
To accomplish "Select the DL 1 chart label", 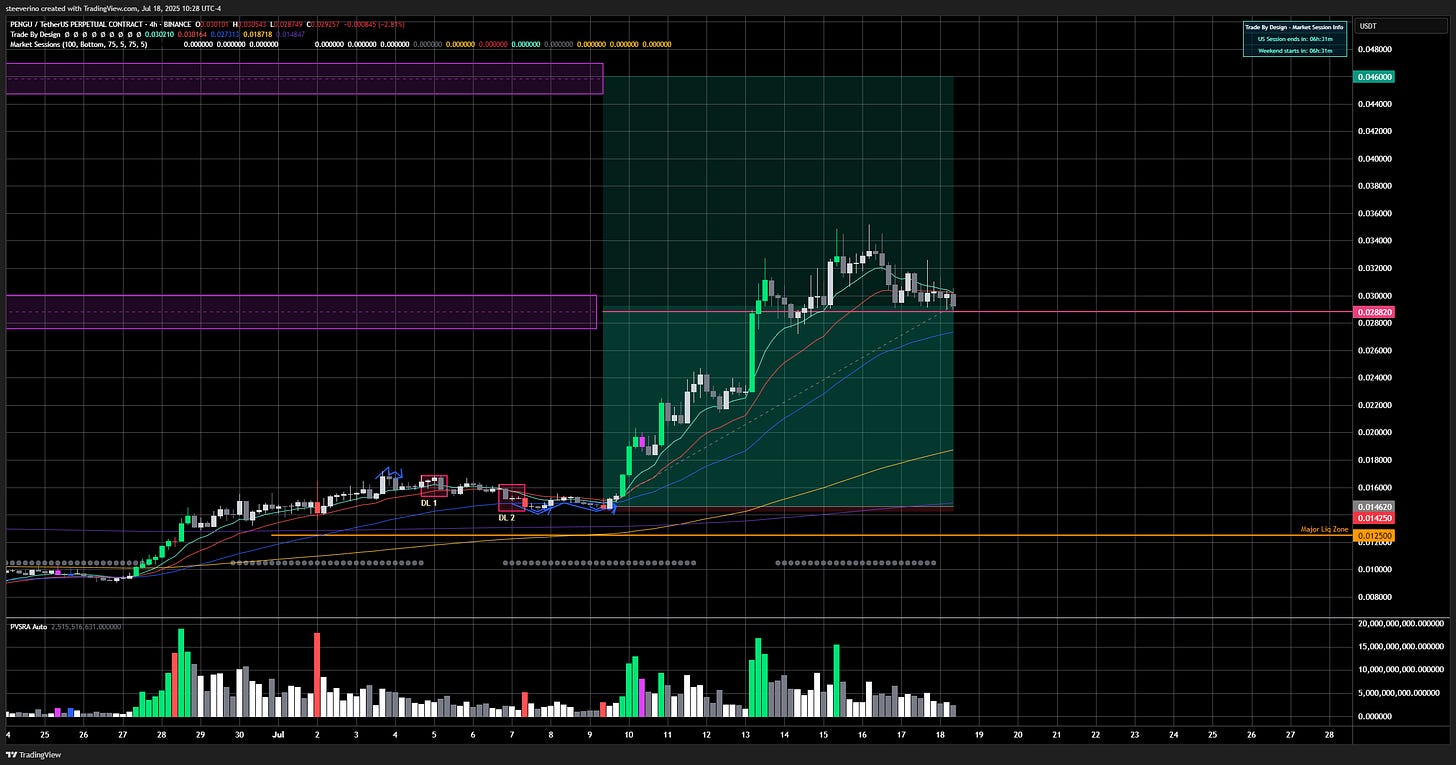I will point(428,502).
